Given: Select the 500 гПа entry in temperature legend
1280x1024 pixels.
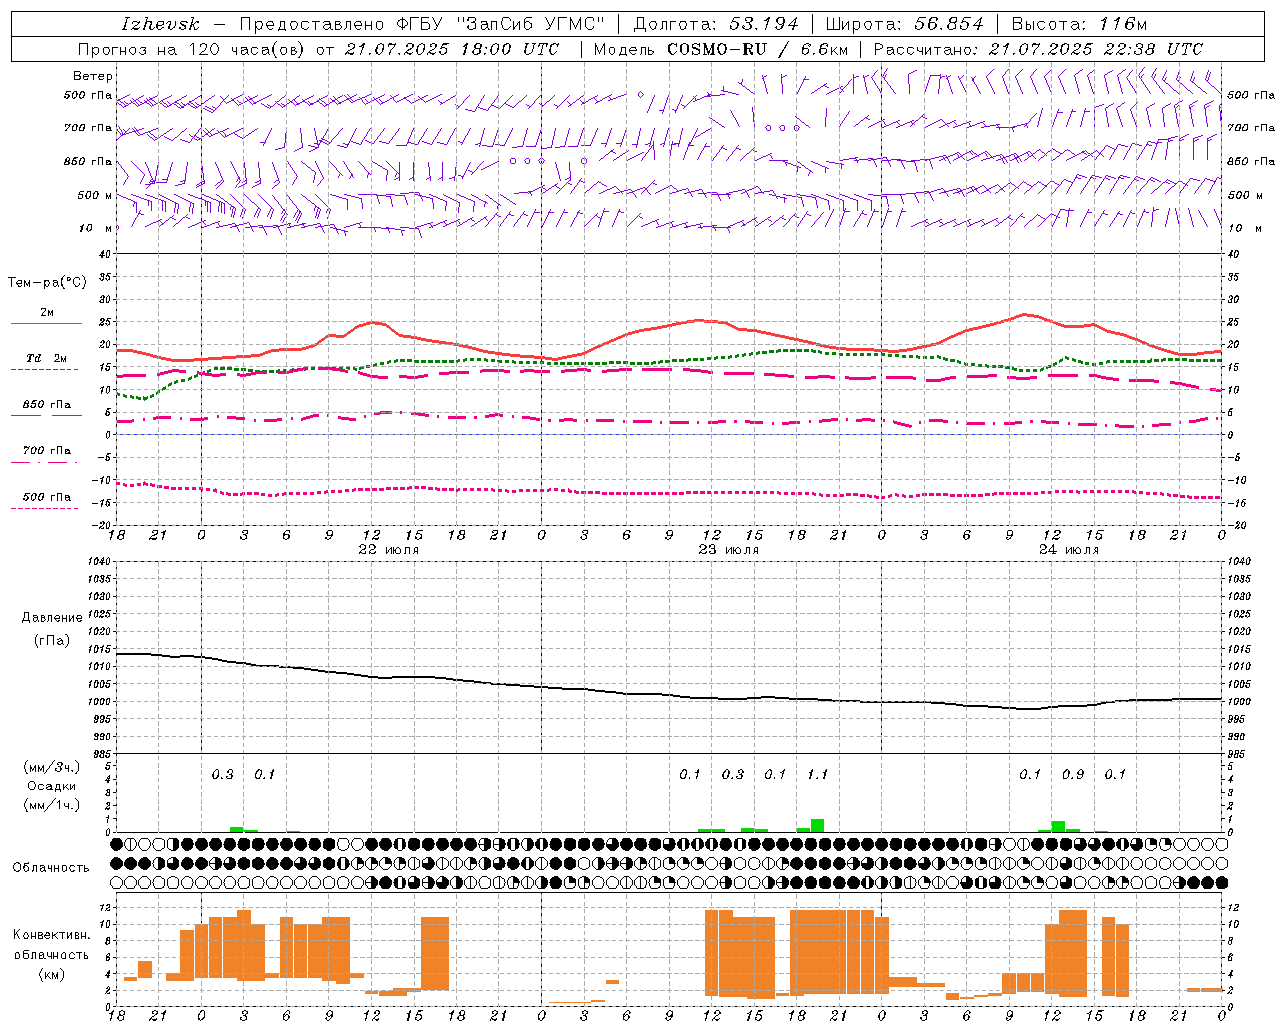Looking at the screenshot, I should coord(47,497).
